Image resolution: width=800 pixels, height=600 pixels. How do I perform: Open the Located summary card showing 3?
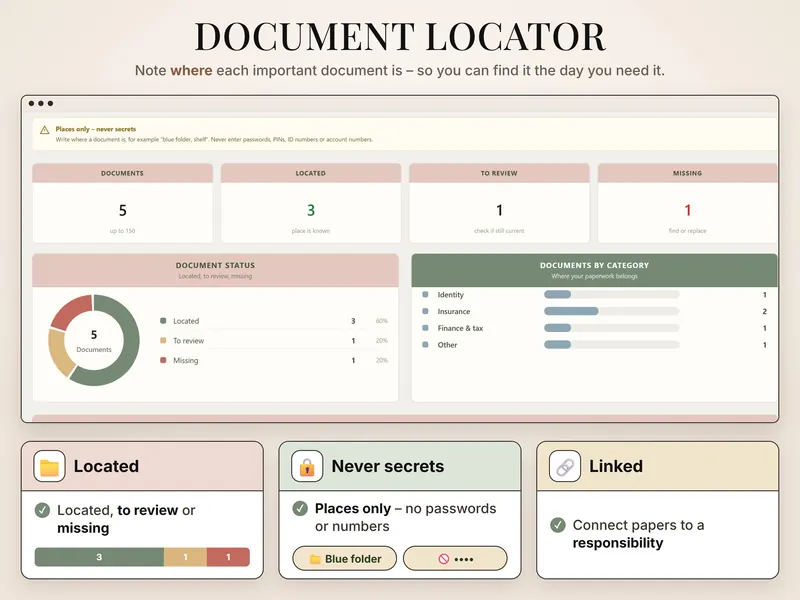click(311, 203)
